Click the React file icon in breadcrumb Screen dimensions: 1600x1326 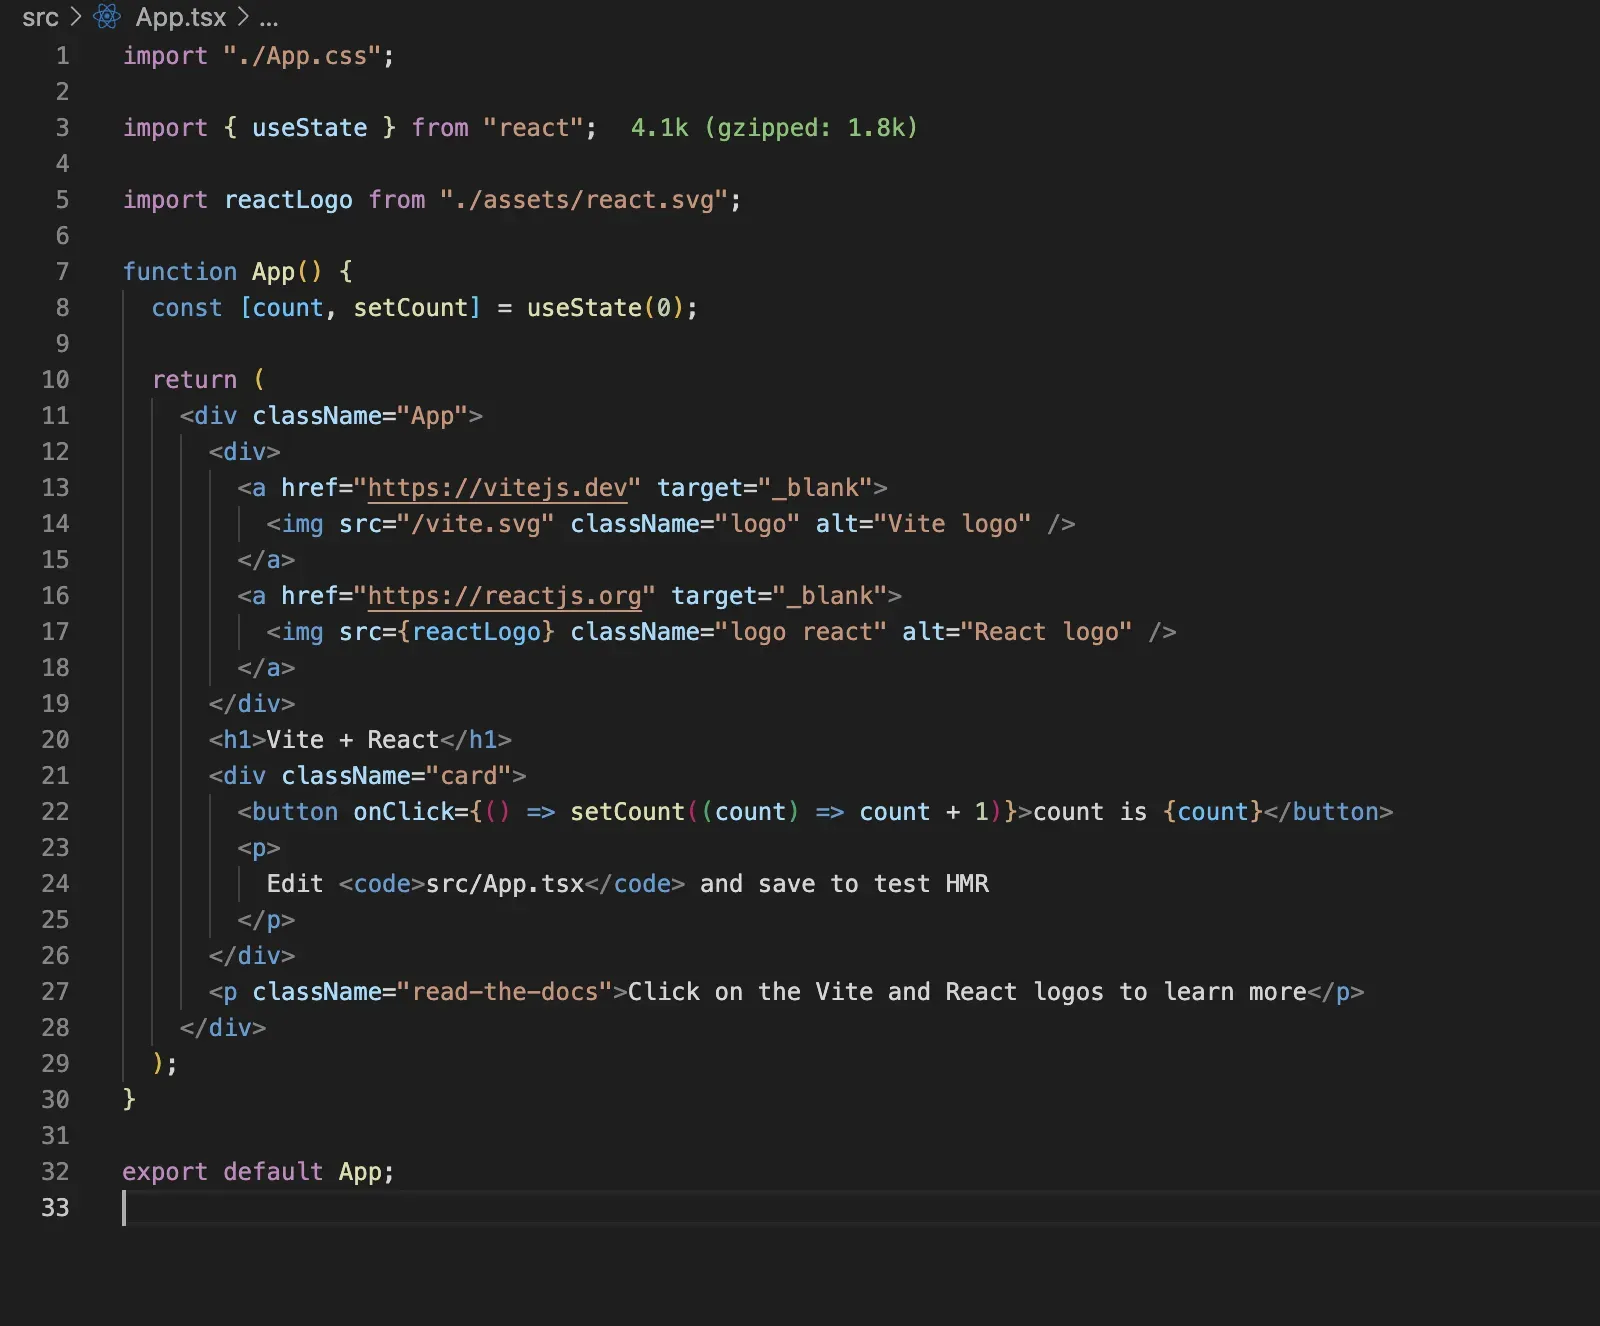[x=107, y=17]
